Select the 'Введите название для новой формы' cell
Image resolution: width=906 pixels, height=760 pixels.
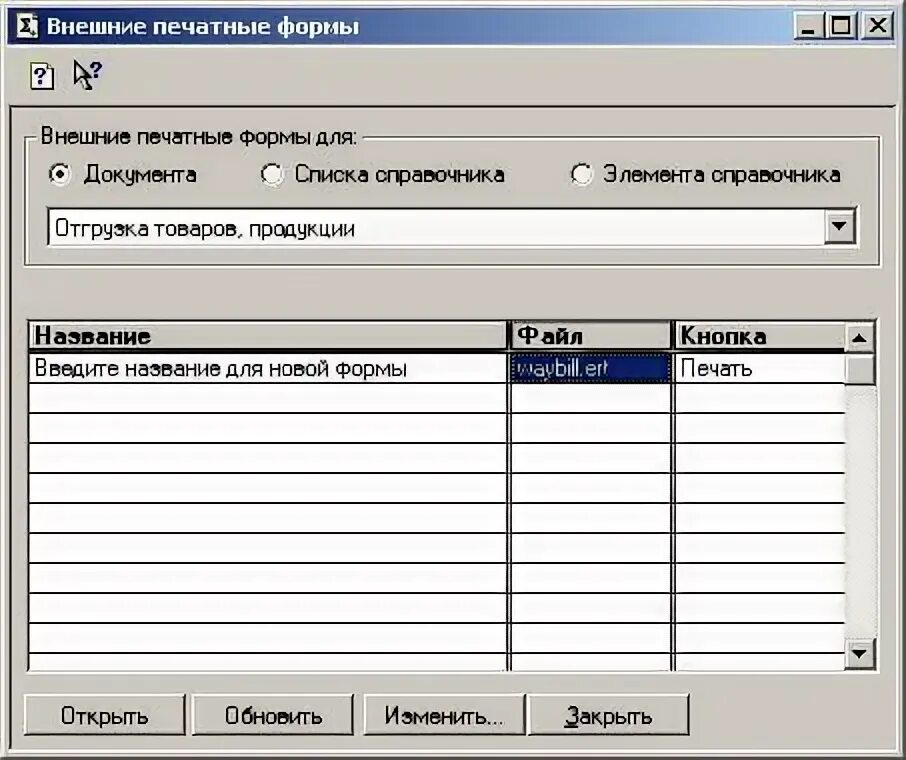pyautogui.click(x=268, y=368)
